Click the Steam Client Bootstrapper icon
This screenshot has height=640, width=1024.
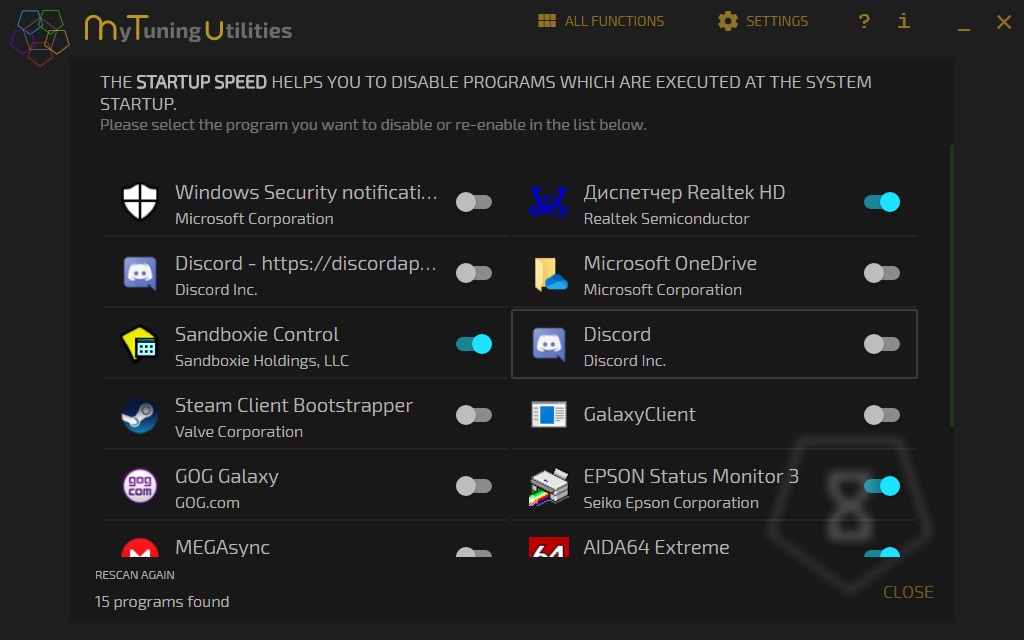click(140, 415)
